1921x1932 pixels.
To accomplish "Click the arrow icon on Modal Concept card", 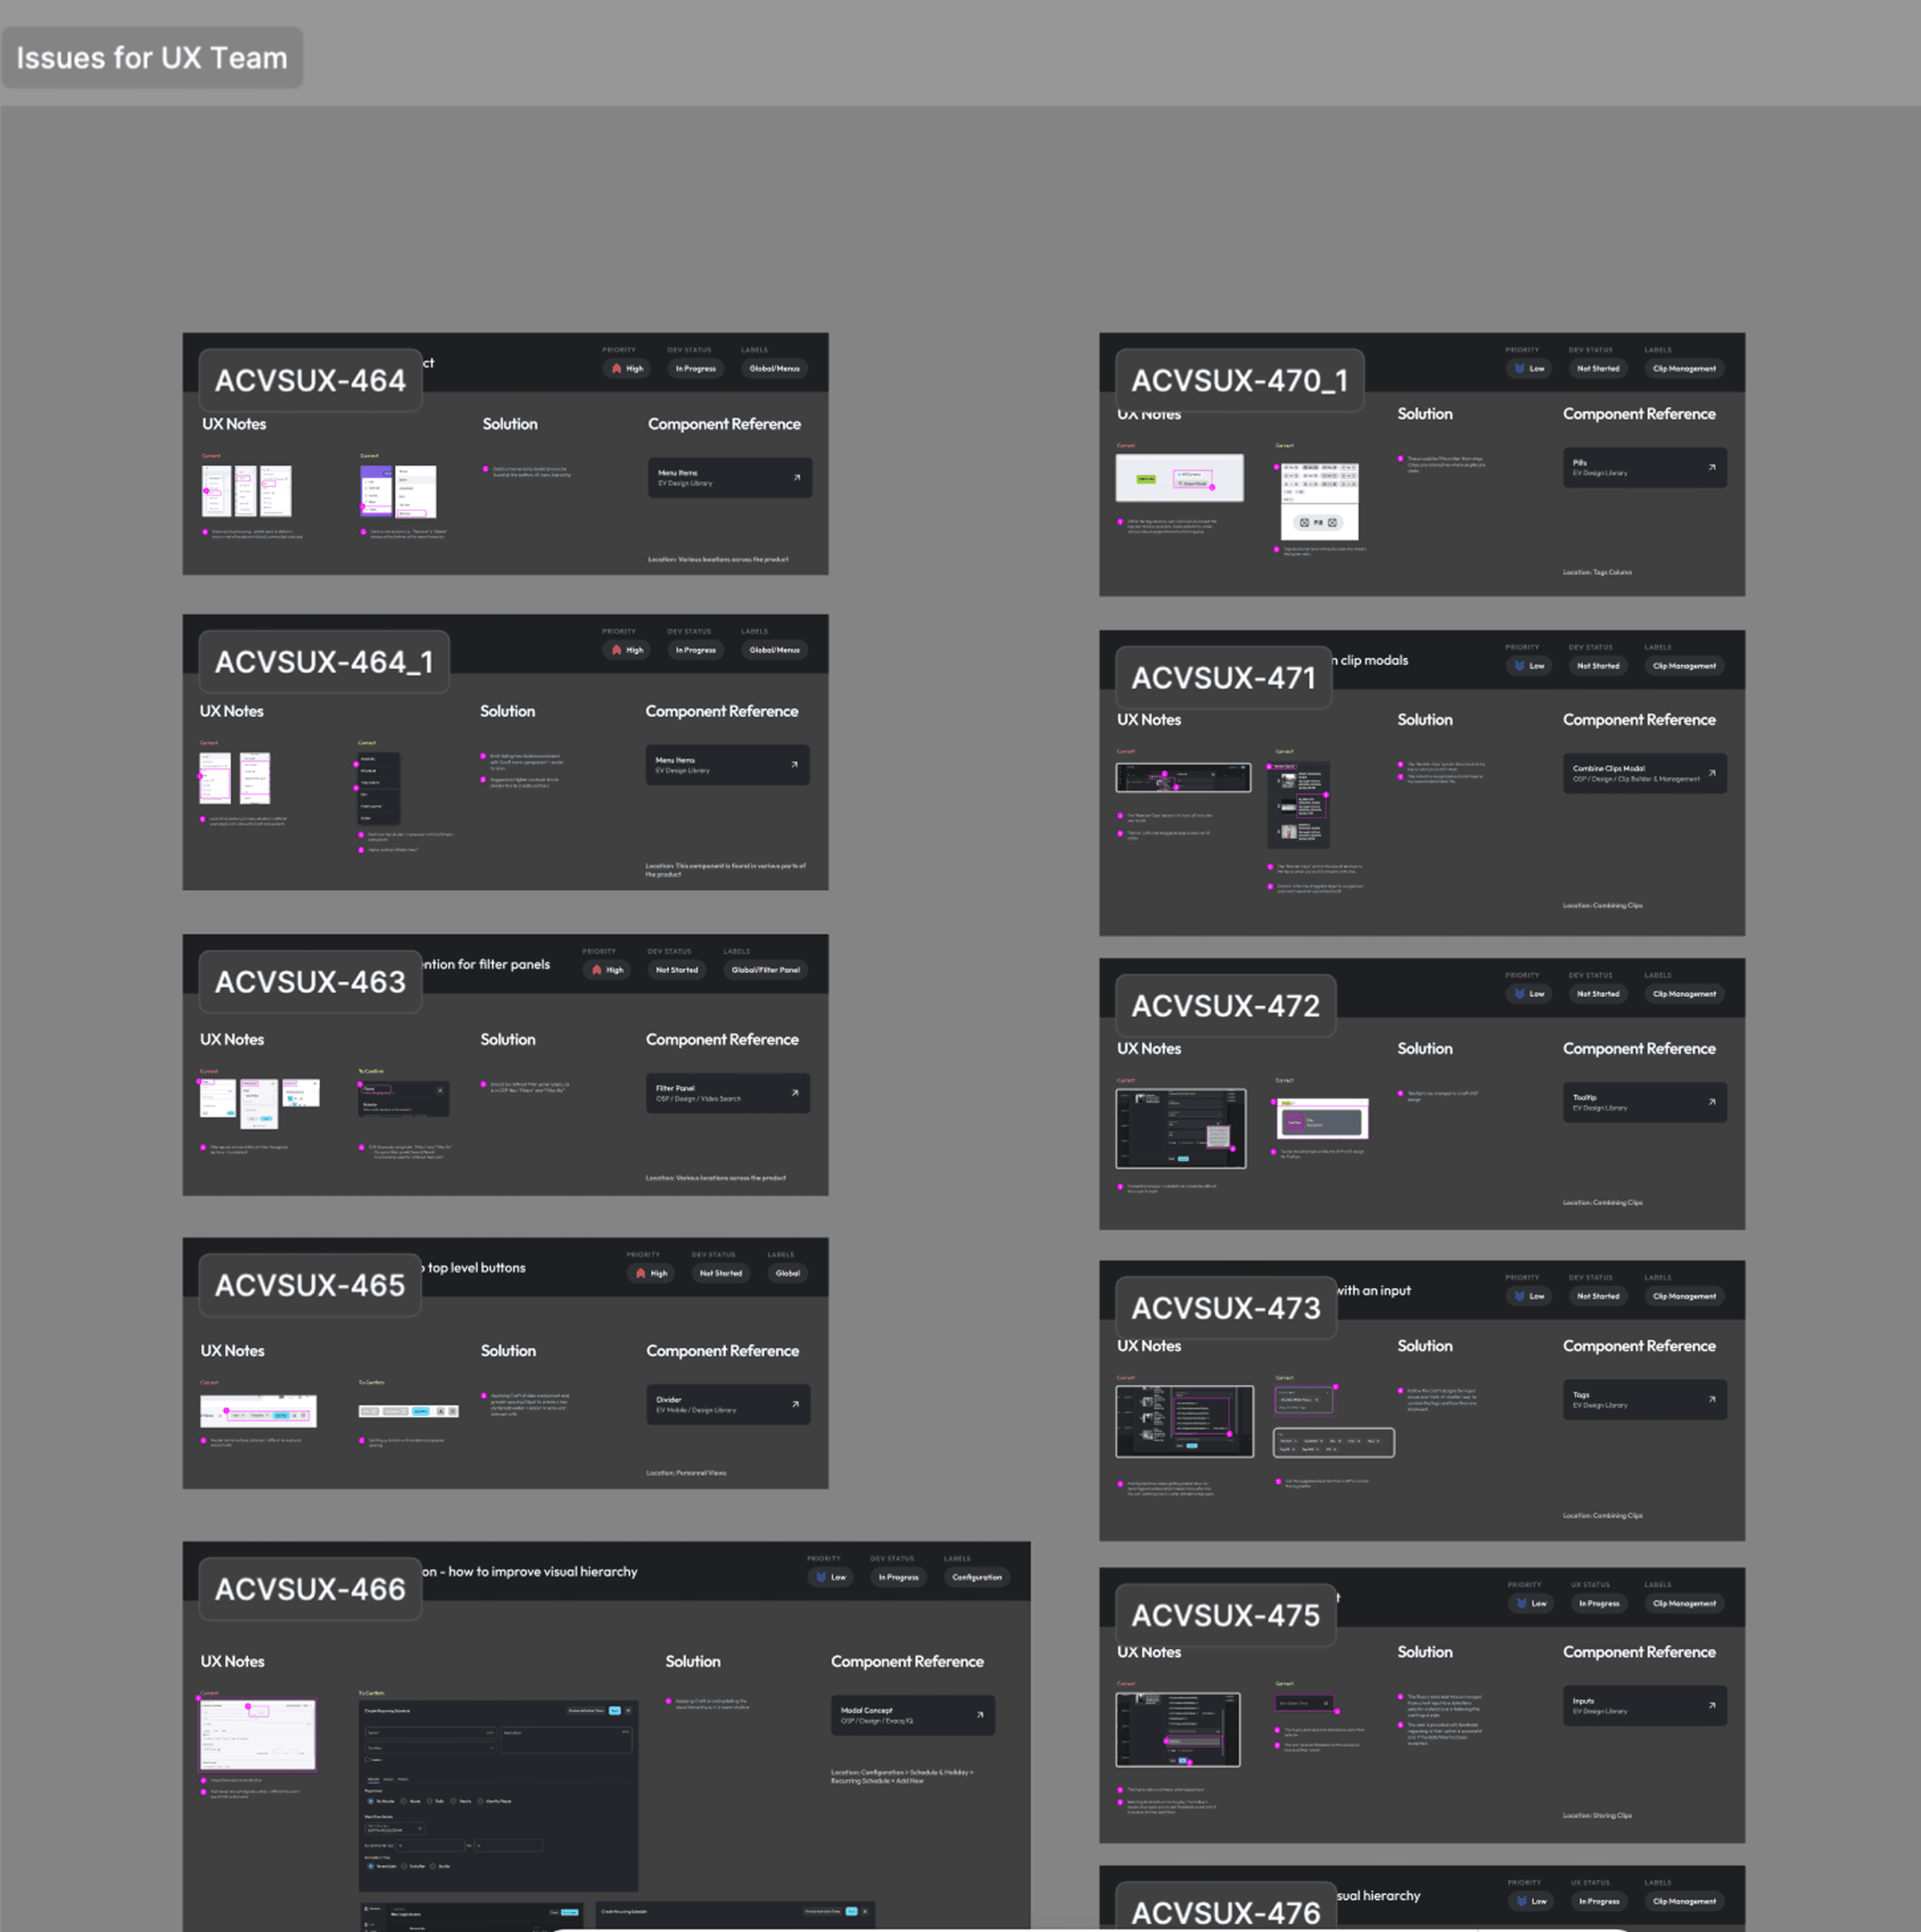I will coord(979,1715).
